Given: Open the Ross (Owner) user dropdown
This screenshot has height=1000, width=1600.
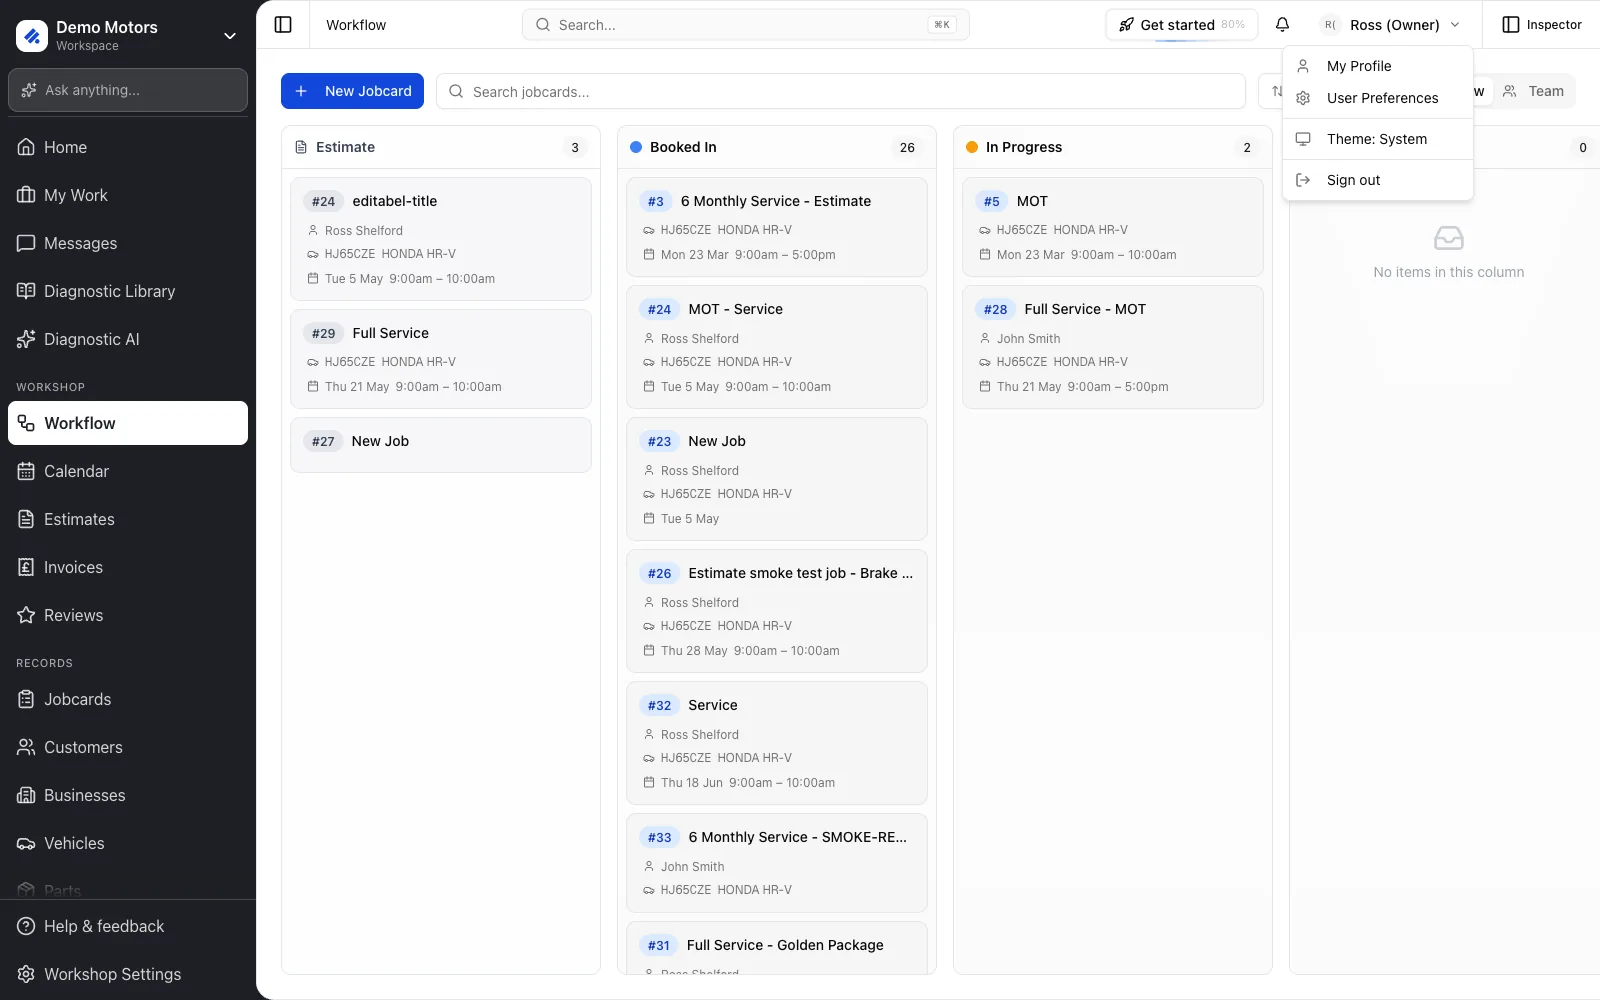Looking at the screenshot, I should point(1391,25).
